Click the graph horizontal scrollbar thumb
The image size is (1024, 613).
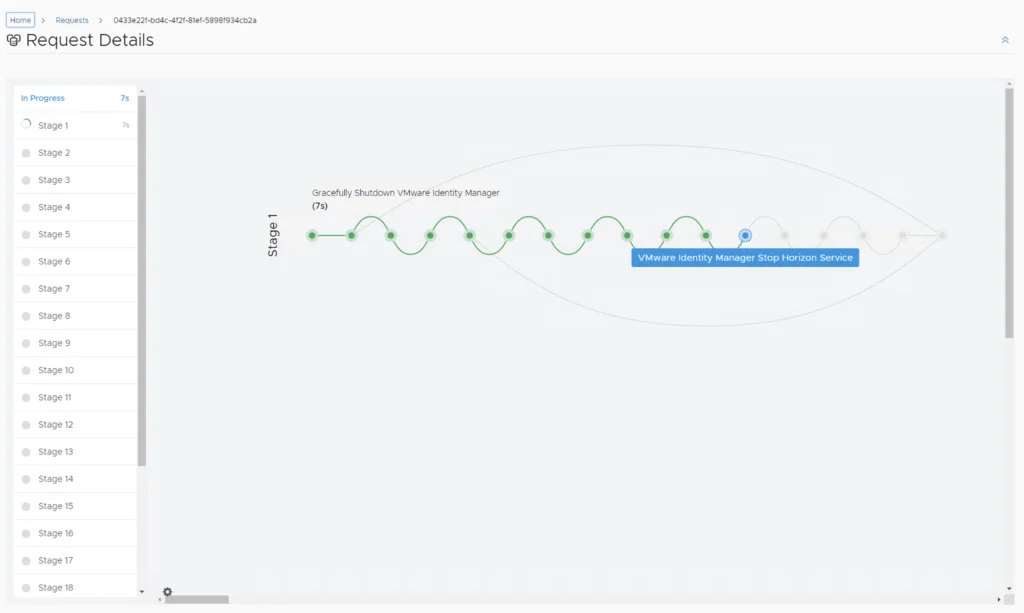197,599
